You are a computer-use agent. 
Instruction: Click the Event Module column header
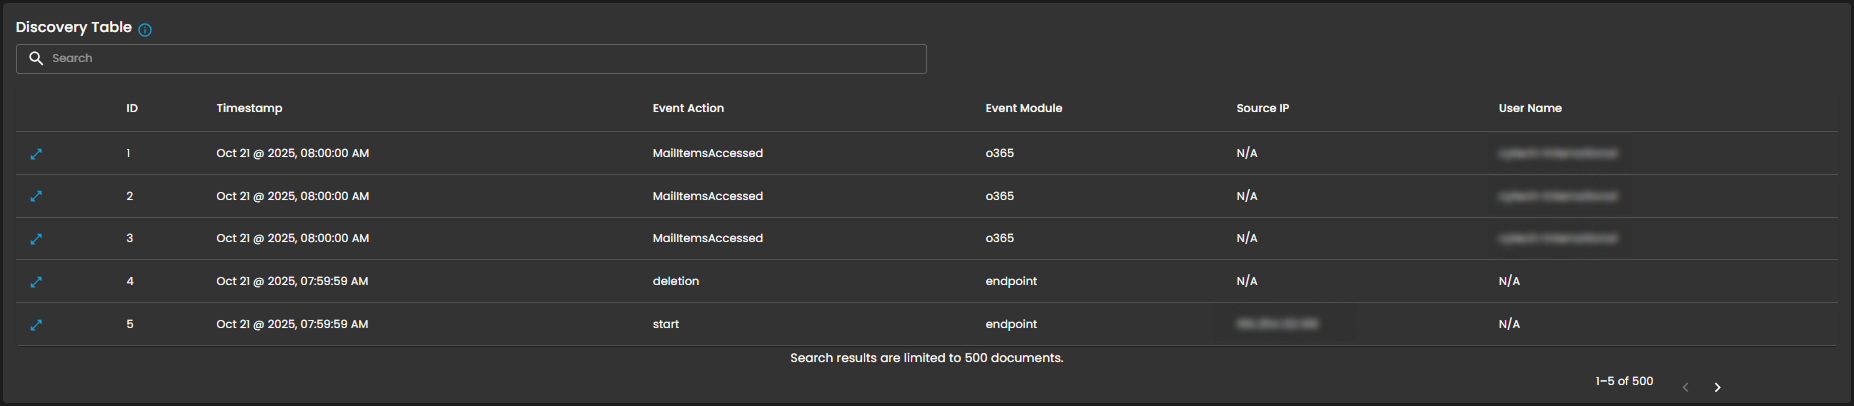1023,108
